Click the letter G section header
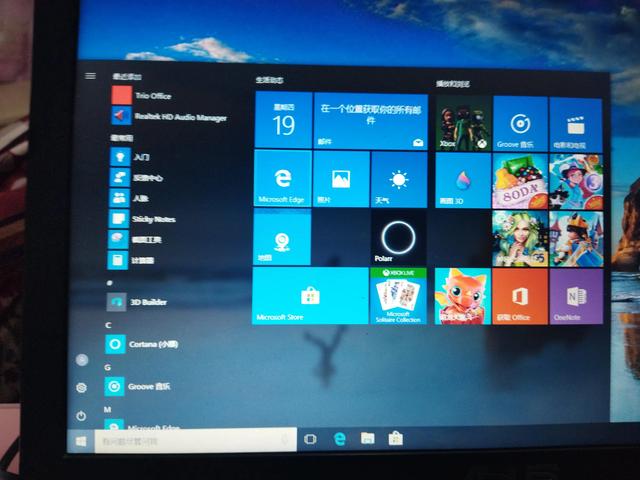Screen dimensions: 640x480 click(x=107, y=367)
